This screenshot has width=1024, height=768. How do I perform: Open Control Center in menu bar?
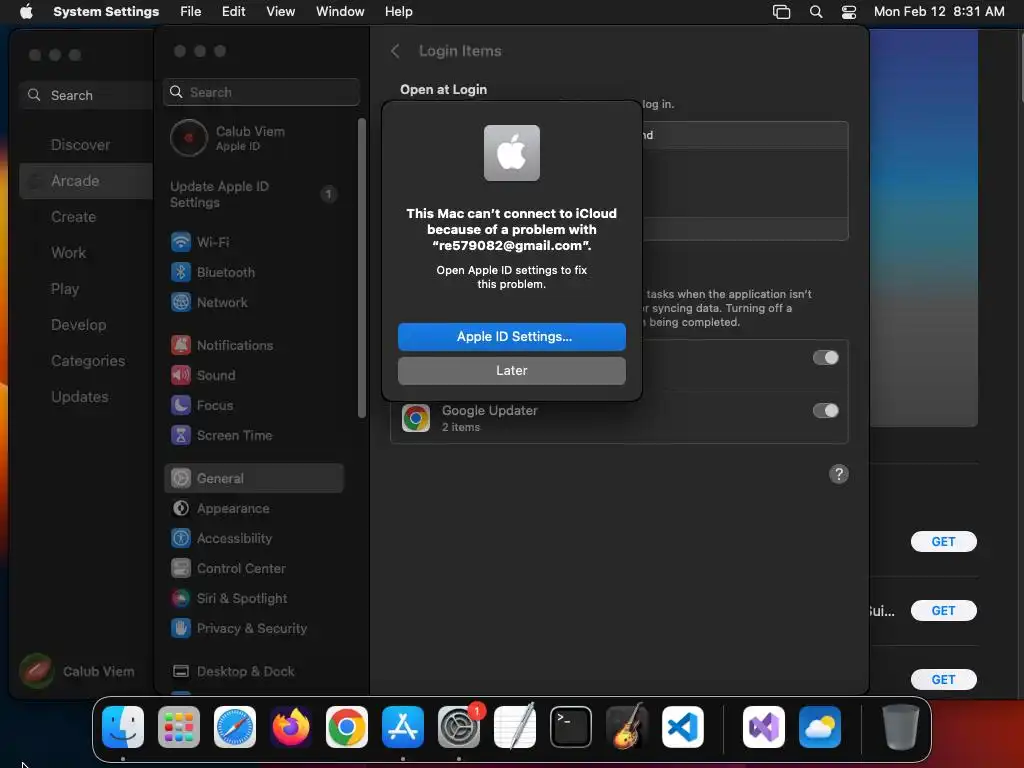click(849, 12)
